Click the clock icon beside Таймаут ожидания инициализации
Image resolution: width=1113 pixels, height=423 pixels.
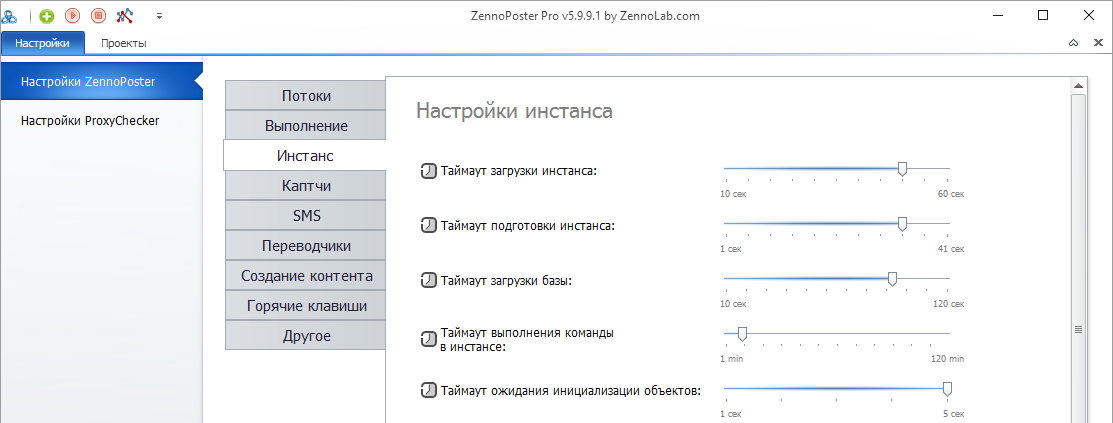(429, 390)
